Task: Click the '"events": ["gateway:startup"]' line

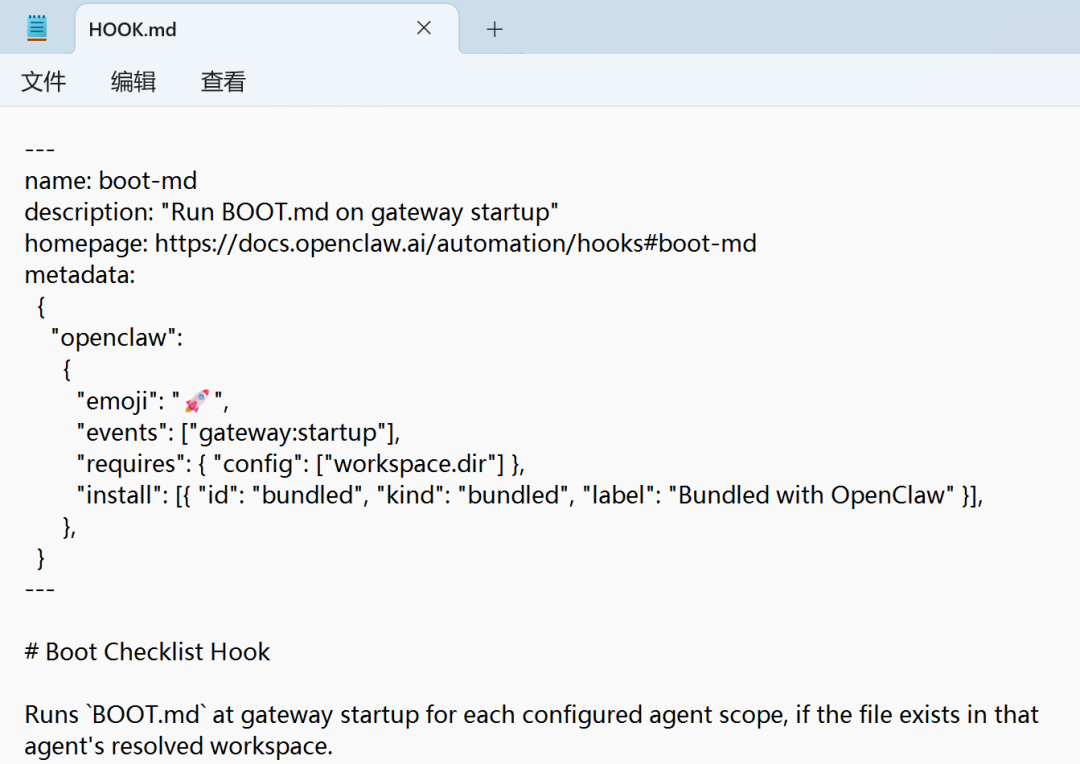Action: (x=238, y=433)
